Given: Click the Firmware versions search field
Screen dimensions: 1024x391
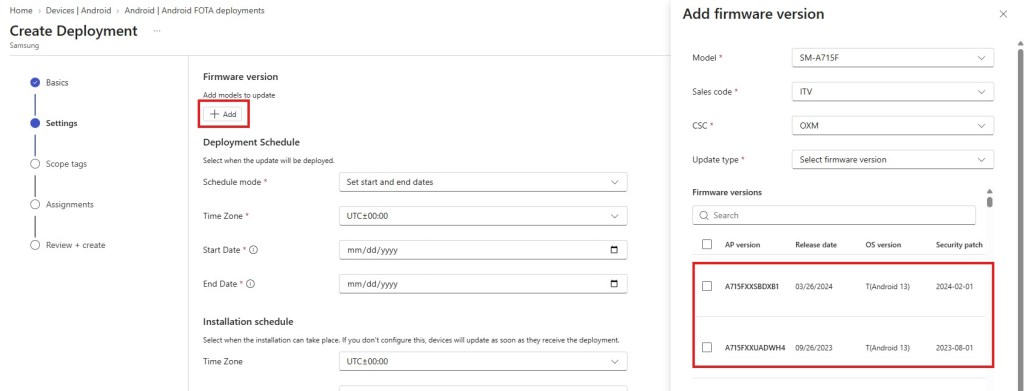Looking at the screenshot, I should pyautogui.click(x=834, y=215).
